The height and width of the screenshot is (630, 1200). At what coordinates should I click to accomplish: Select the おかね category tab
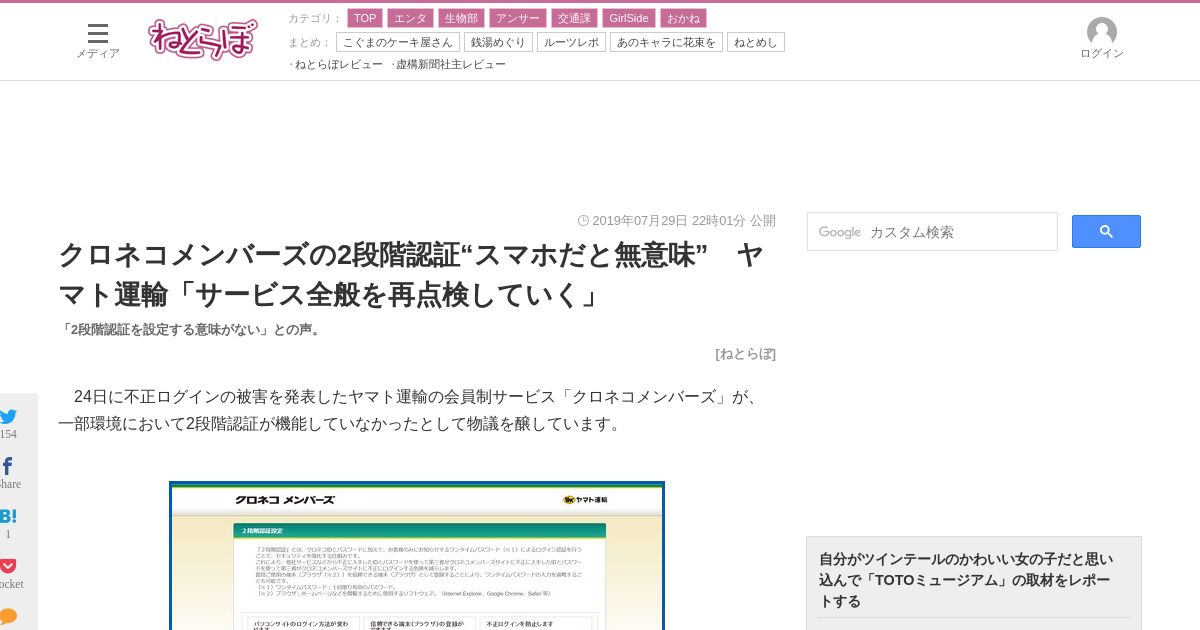(x=683, y=18)
